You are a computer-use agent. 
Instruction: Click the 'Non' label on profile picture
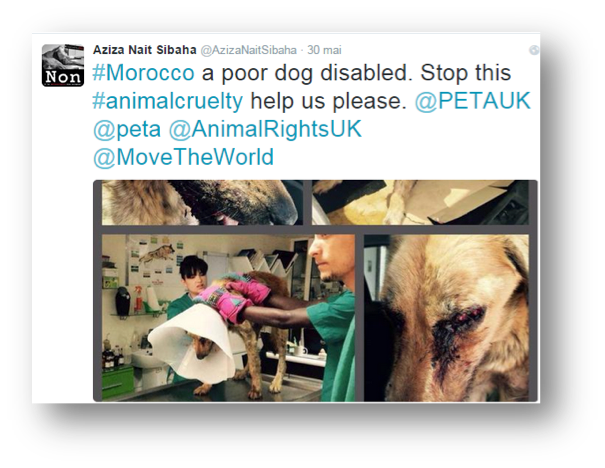(x=63, y=77)
